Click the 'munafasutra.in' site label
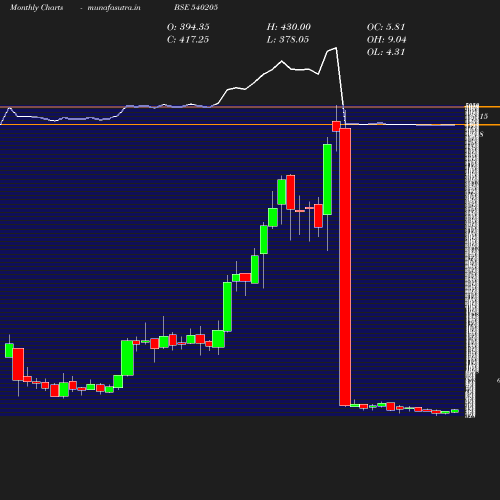The width and height of the screenshot is (500, 500). (114, 7)
